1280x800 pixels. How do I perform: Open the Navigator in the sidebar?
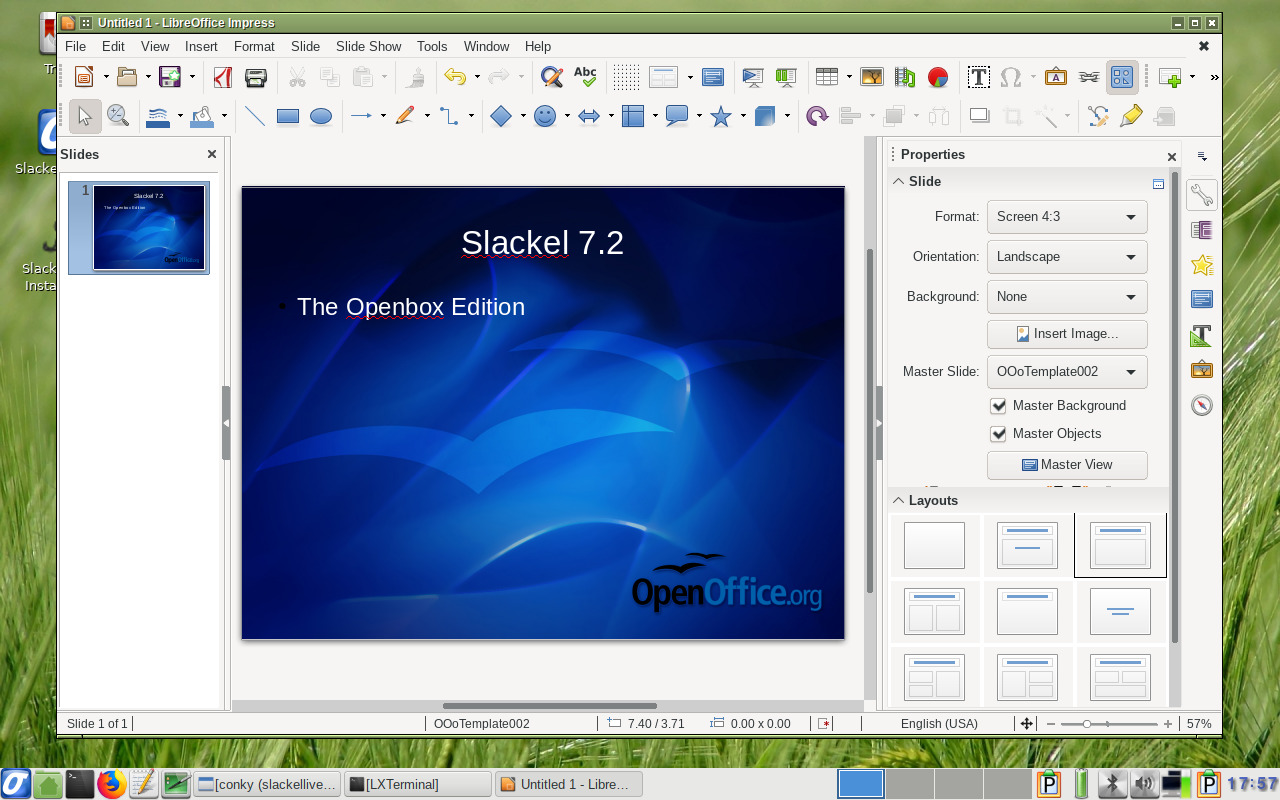tap(1201, 405)
